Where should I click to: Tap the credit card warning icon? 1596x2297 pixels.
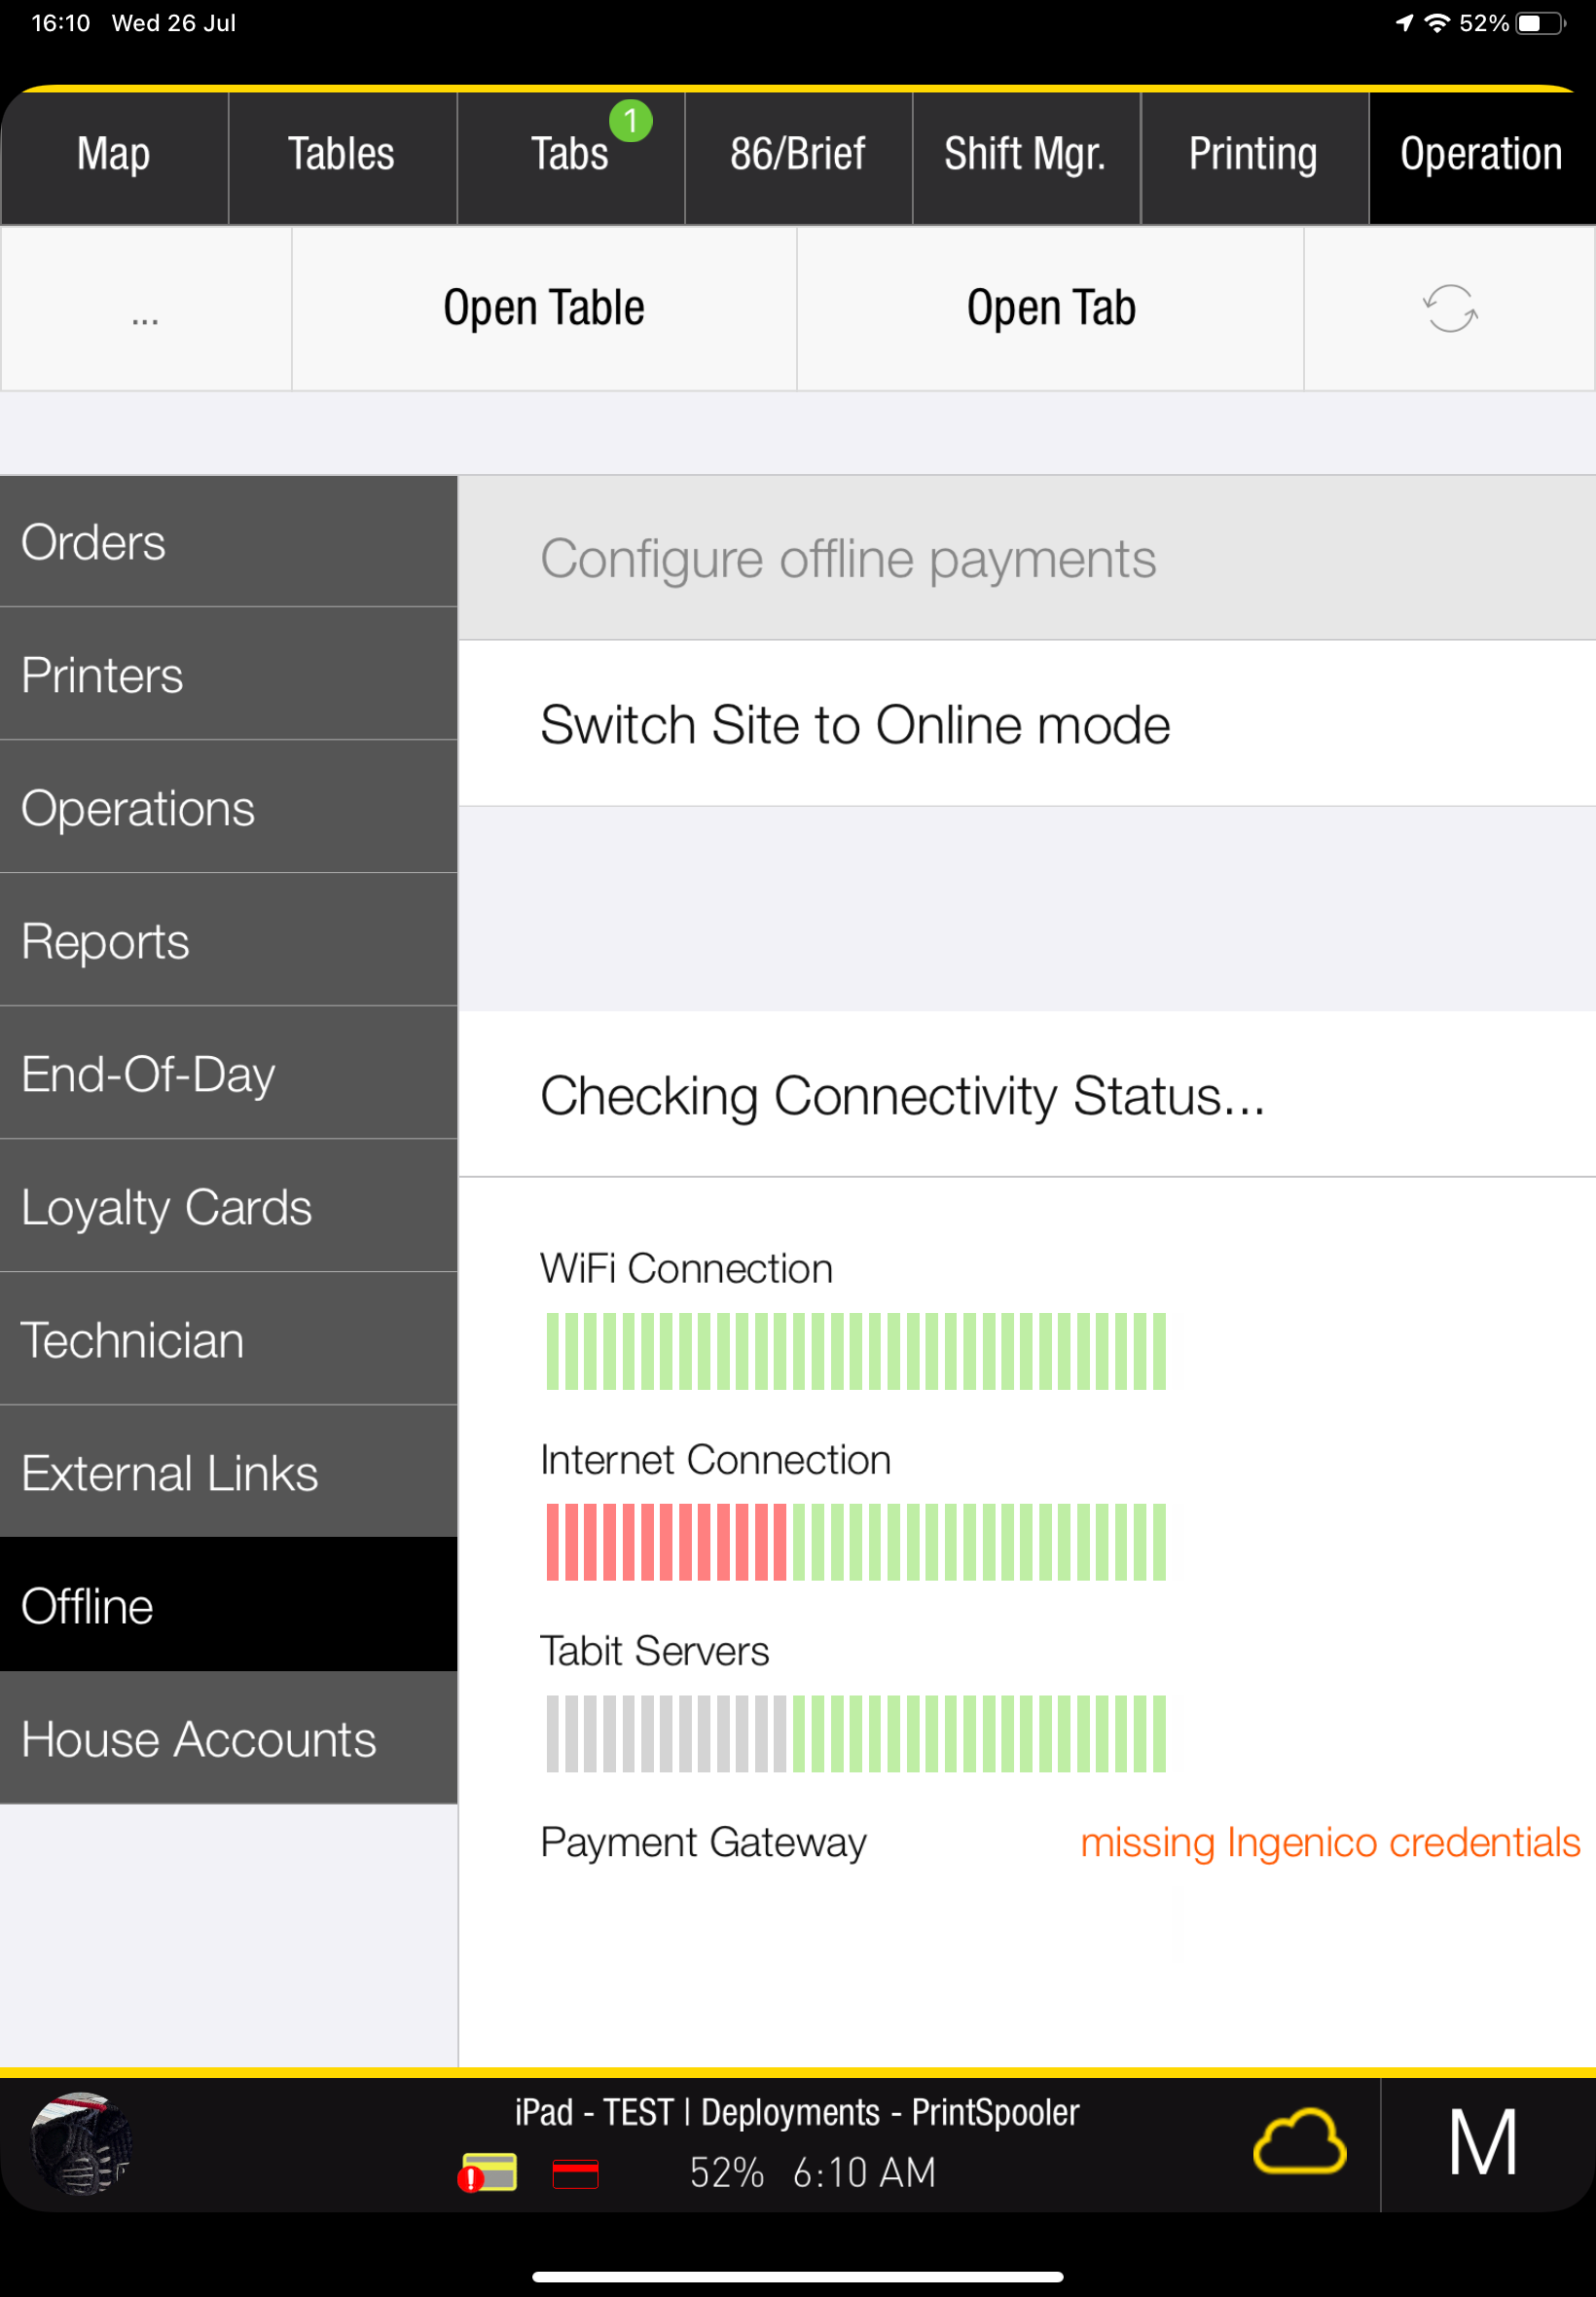(487, 2173)
